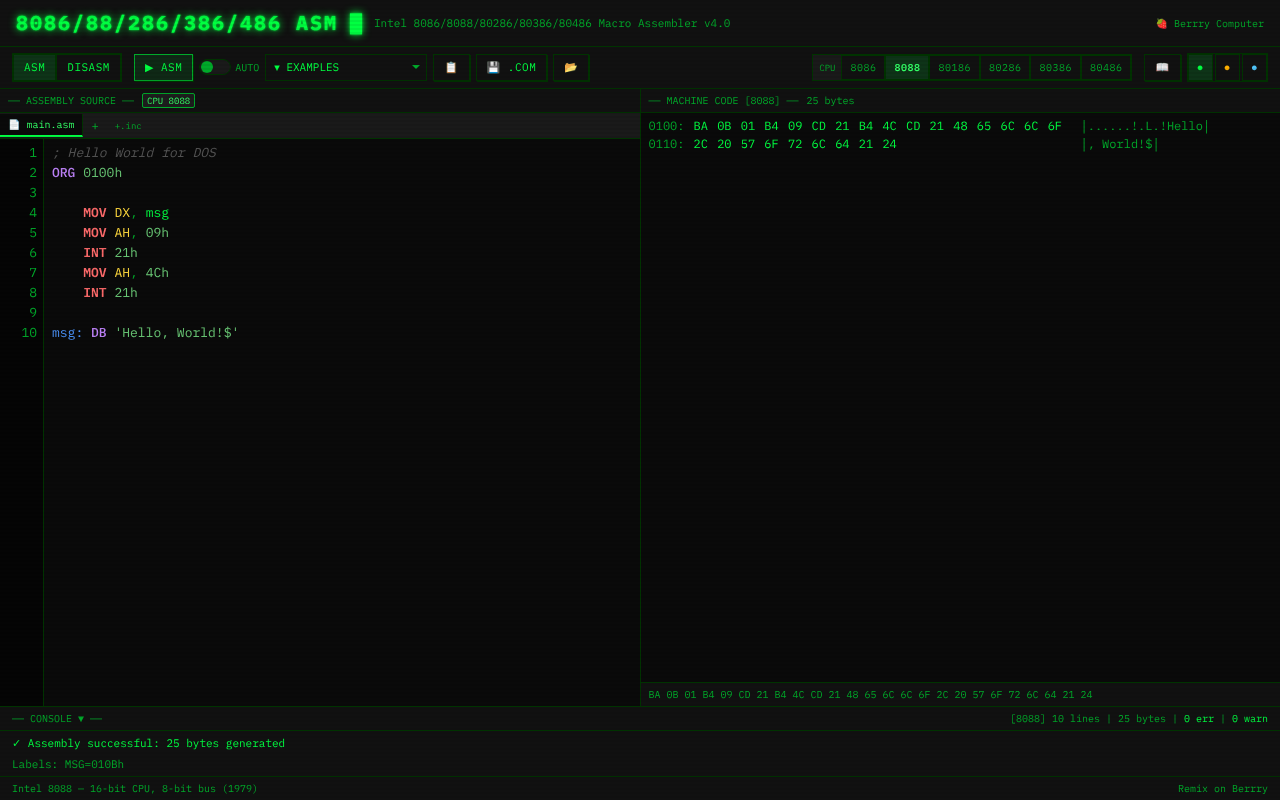
Task: Collapse the CONSOLE panel arrow
Action: click(81, 719)
